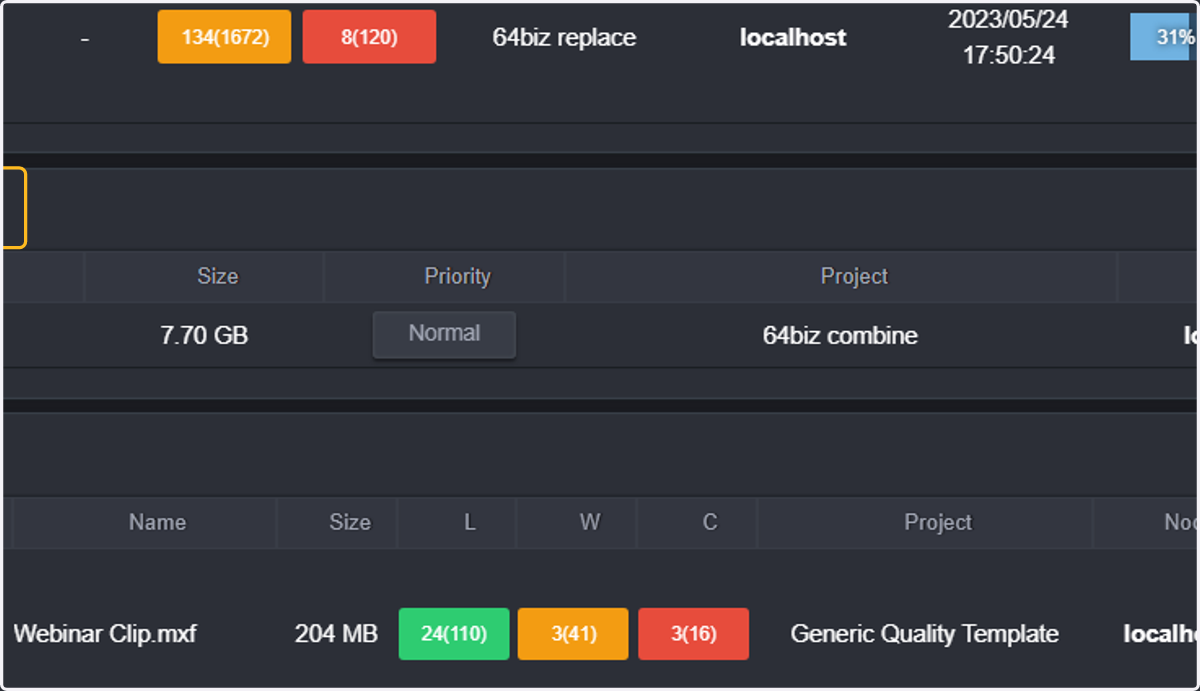Viewport: 1200px width, 691px height.
Task: Click the Size header above 204 MB
Action: (x=350, y=523)
